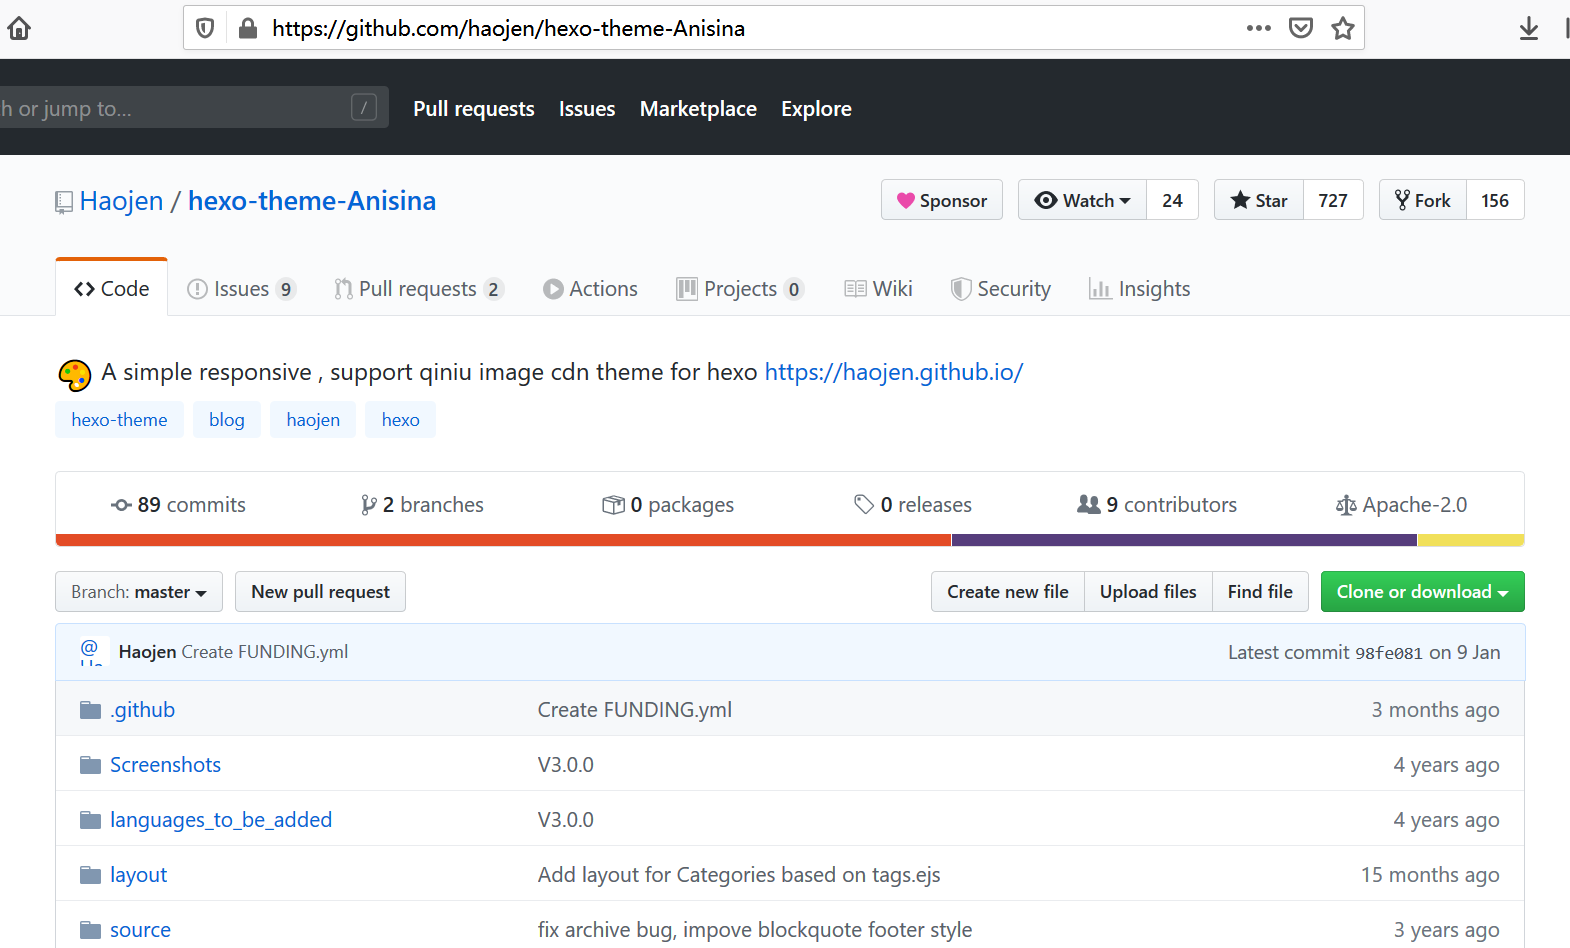The width and height of the screenshot is (1570, 948).
Task: Select yellow language bar segment
Action: (x=1471, y=540)
